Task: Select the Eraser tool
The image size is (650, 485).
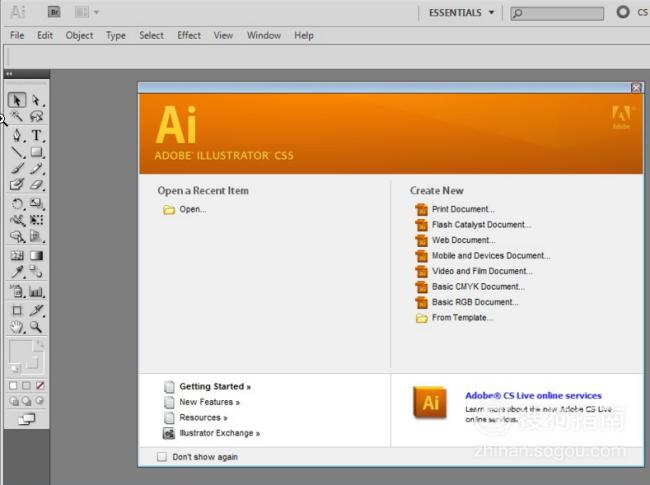Action: click(x=36, y=184)
